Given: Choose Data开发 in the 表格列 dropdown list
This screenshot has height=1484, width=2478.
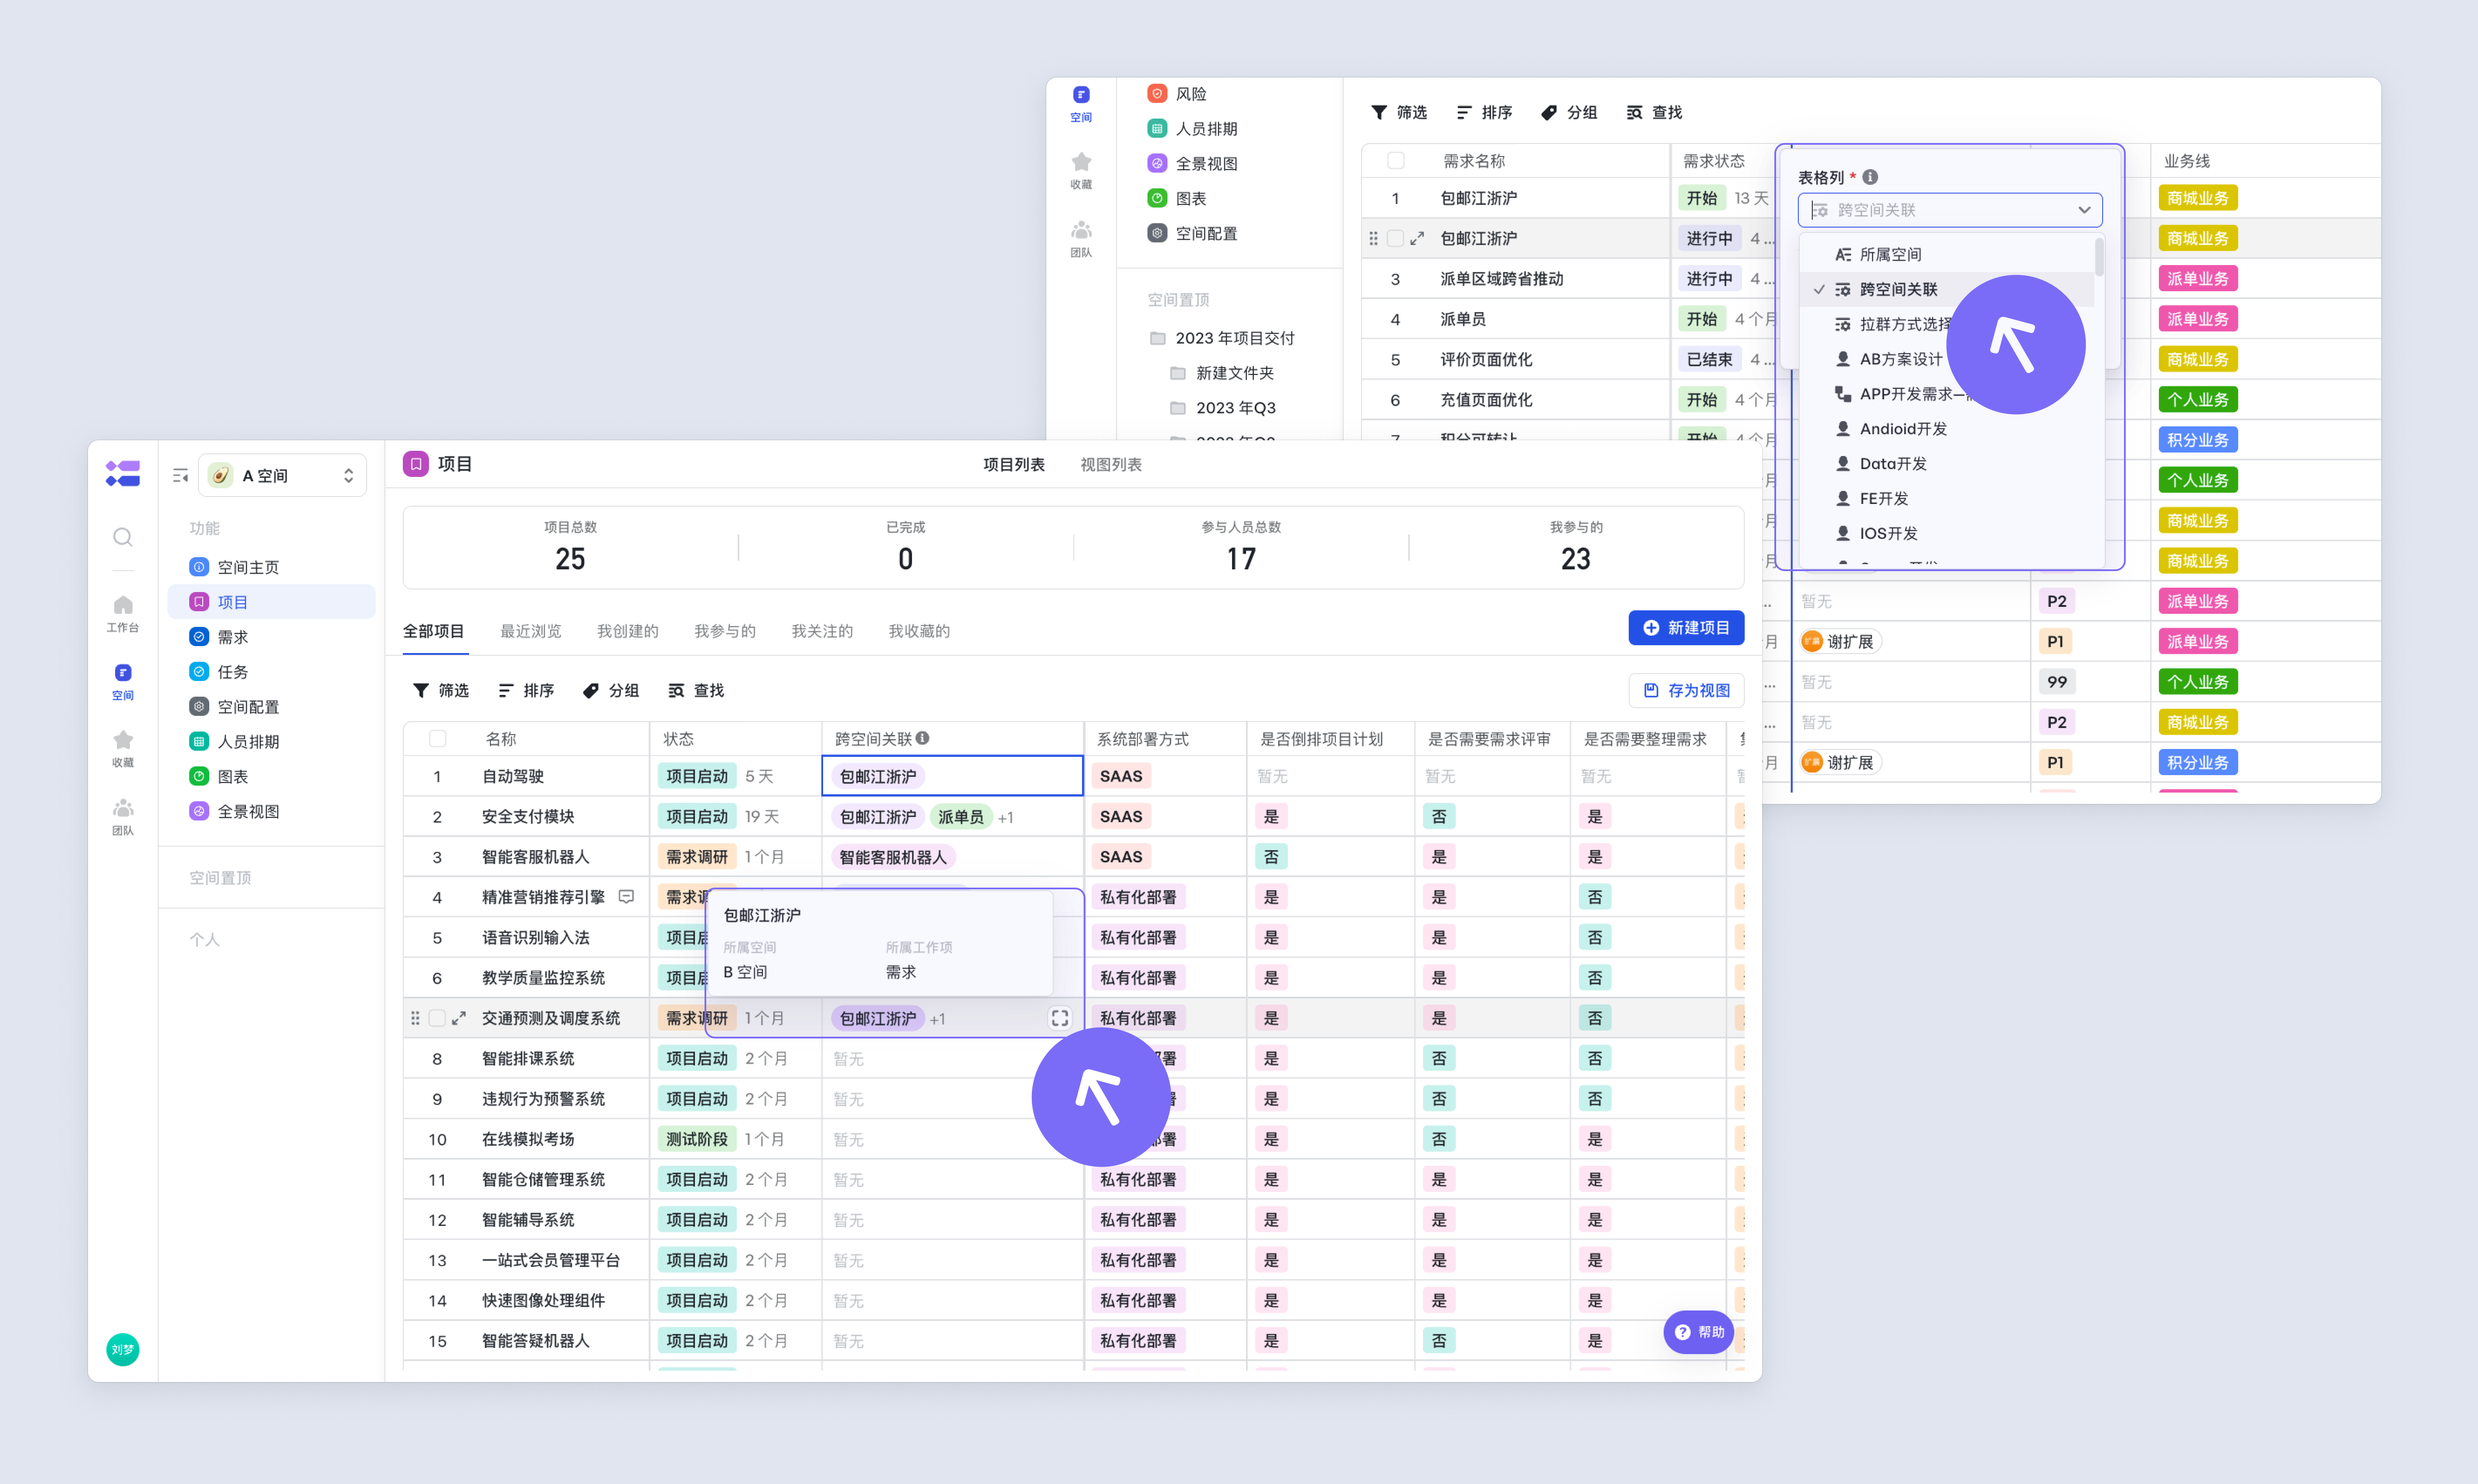Looking at the screenshot, I should (x=1946, y=464).
